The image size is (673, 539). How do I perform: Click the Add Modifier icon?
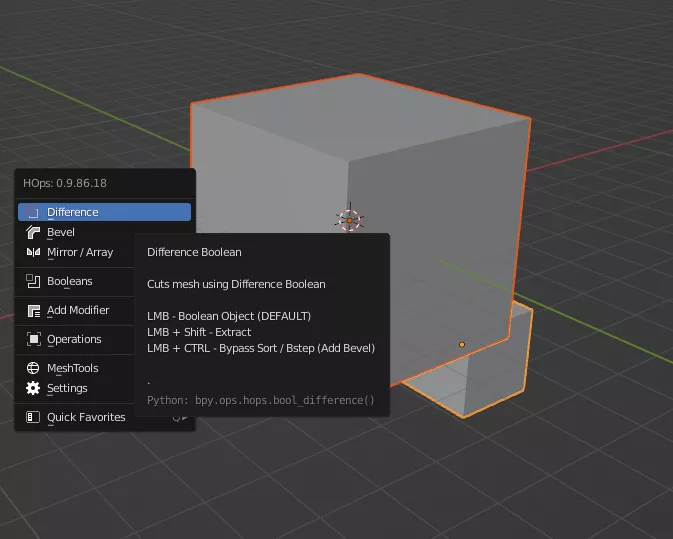[x=33, y=310]
